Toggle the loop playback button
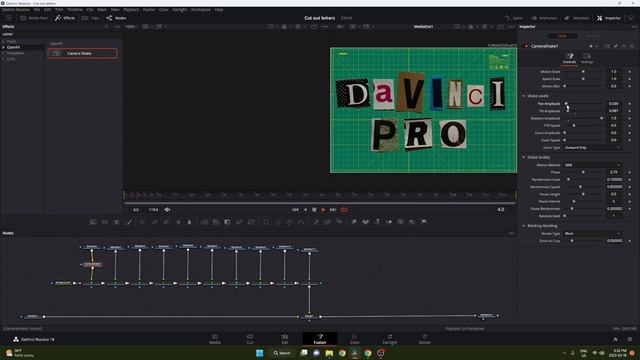This screenshot has width=640, height=360. click(344, 210)
